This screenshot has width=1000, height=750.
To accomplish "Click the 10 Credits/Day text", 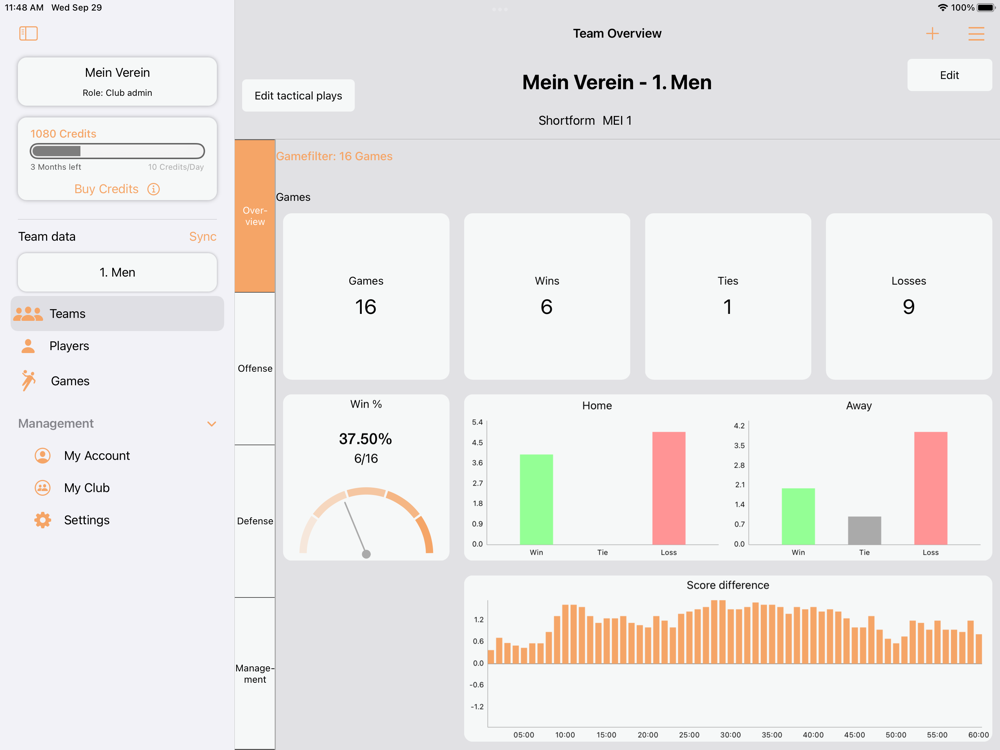I will [176, 167].
